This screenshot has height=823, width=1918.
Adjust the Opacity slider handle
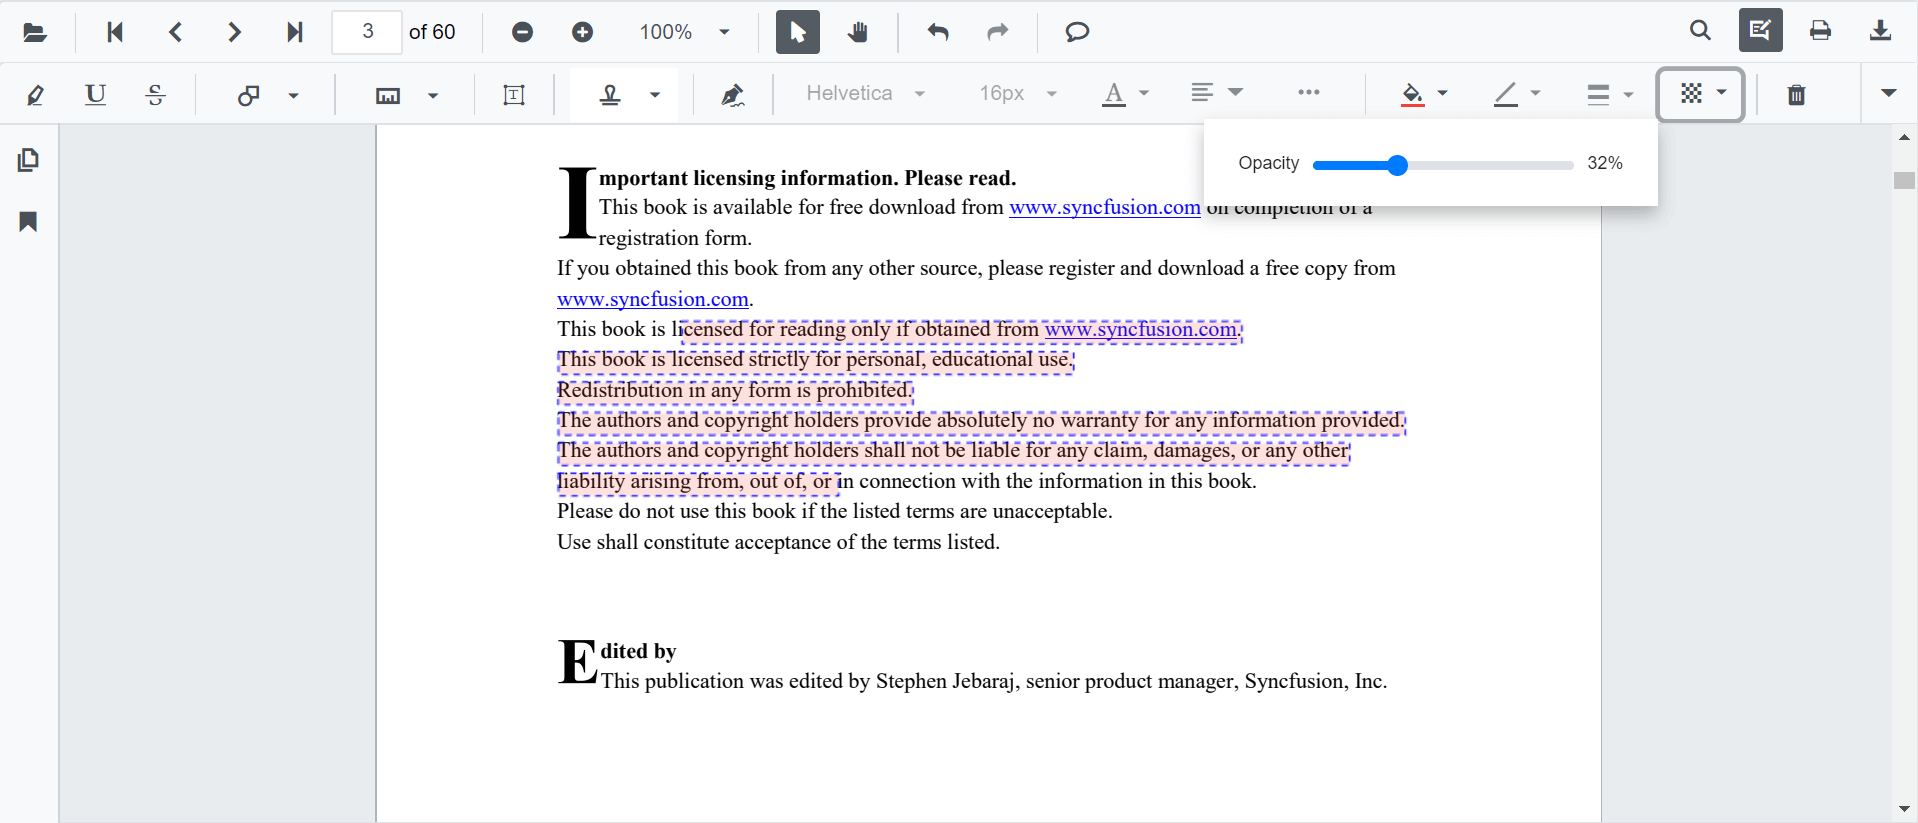pyautogui.click(x=1397, y=165)
